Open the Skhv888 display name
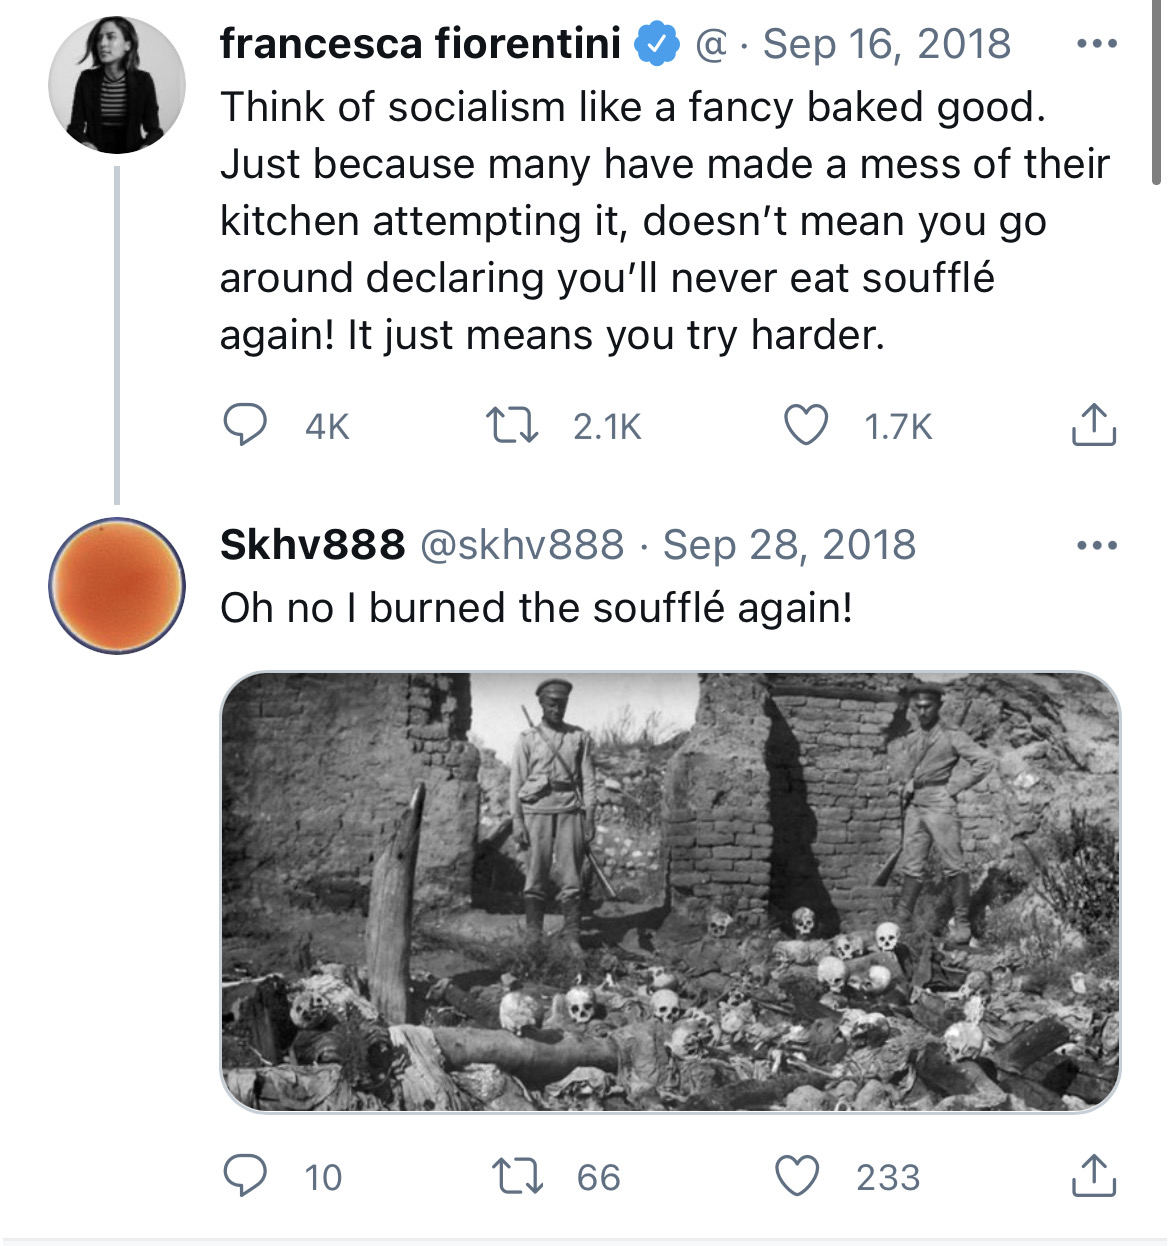This screenshot has height=1246, width=1170. pyautogui.click(x=312, y=545)
